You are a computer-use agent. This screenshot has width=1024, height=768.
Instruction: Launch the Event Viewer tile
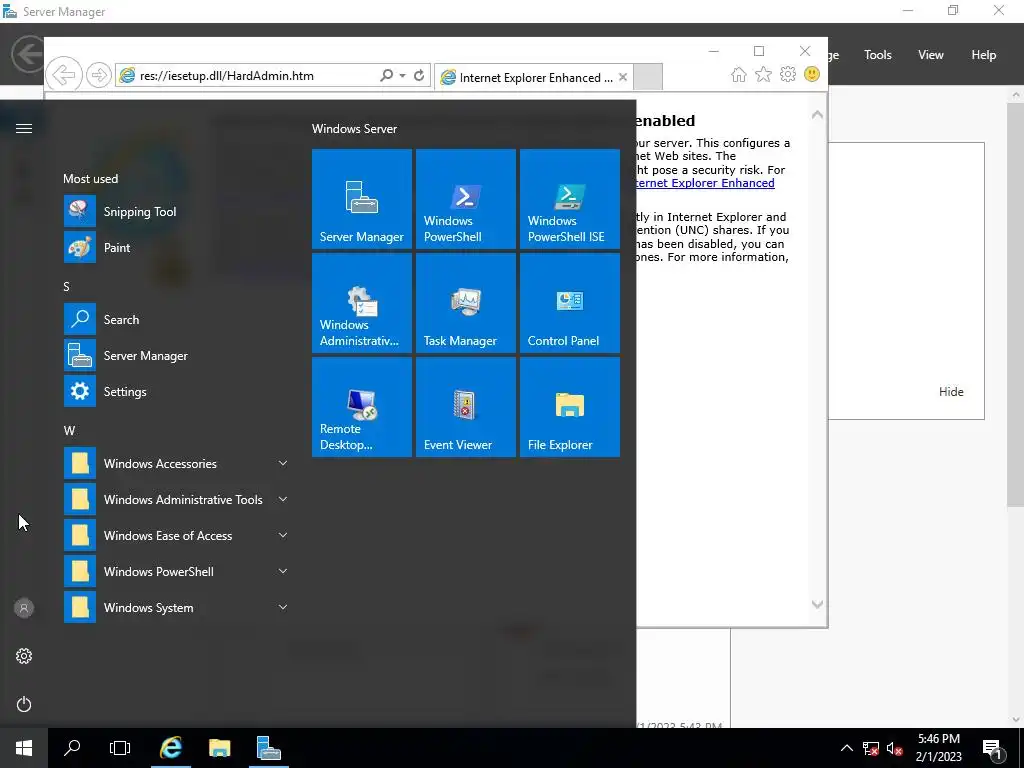click(x=466, y=407)
